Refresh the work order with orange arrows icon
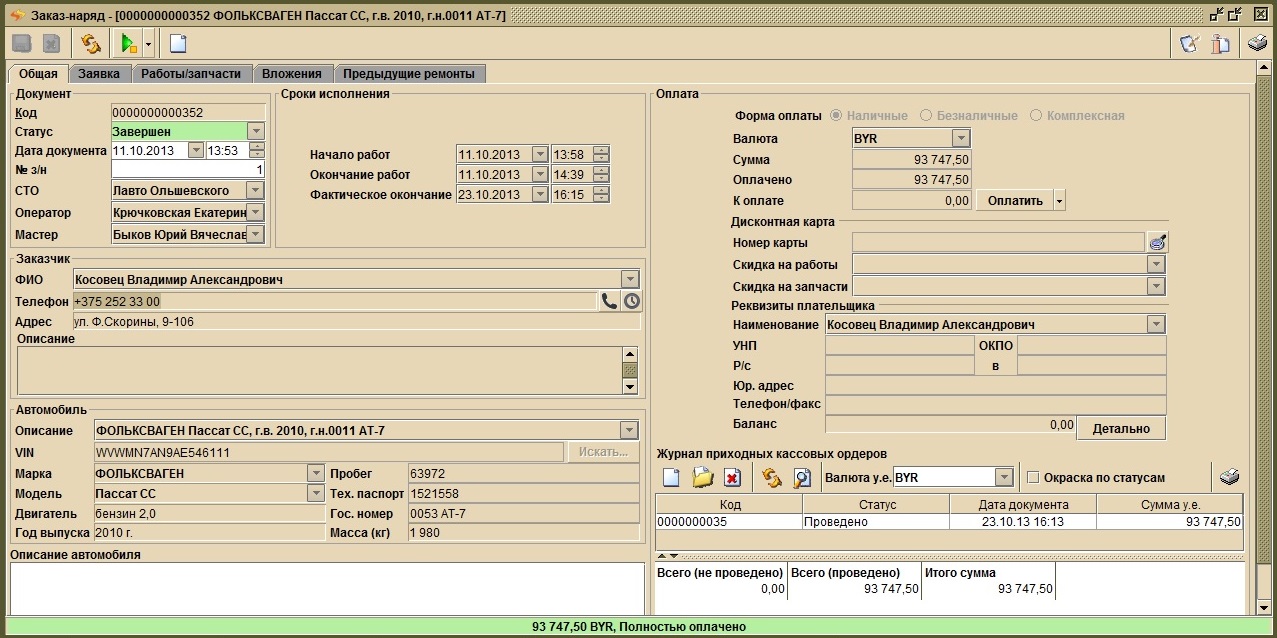 (x=91, y=43)
